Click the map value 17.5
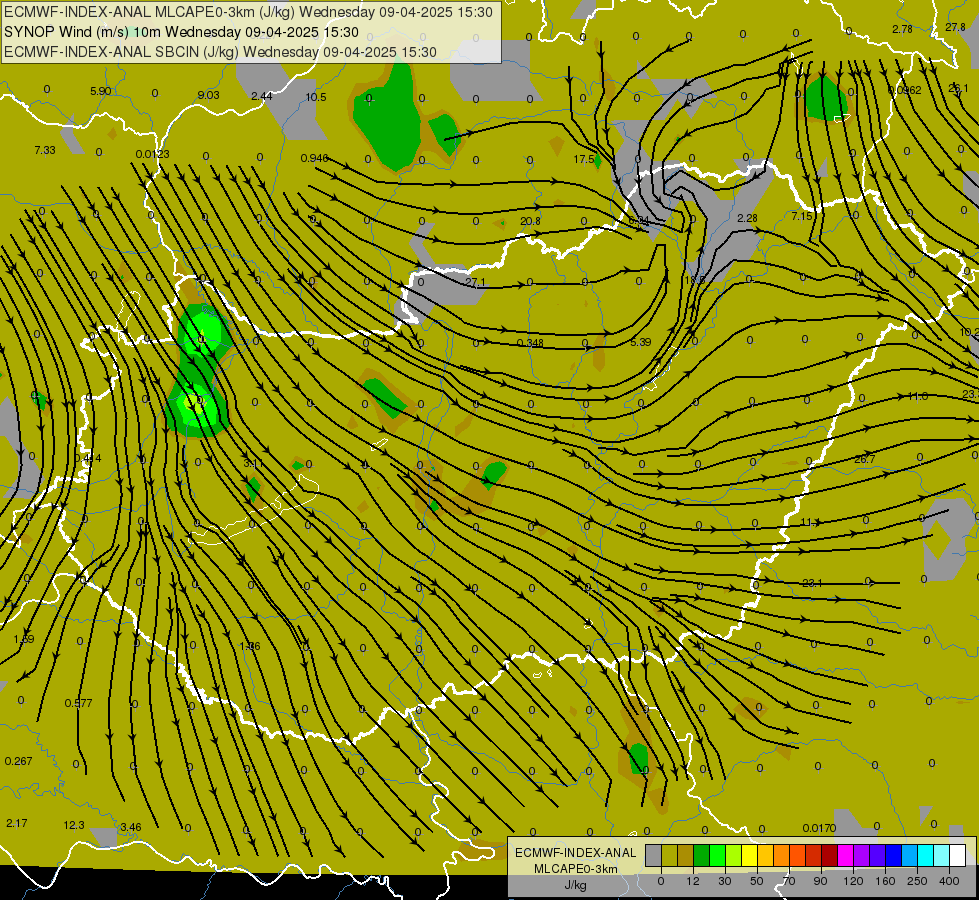979x900 pixels. click(x=584, y=159)
